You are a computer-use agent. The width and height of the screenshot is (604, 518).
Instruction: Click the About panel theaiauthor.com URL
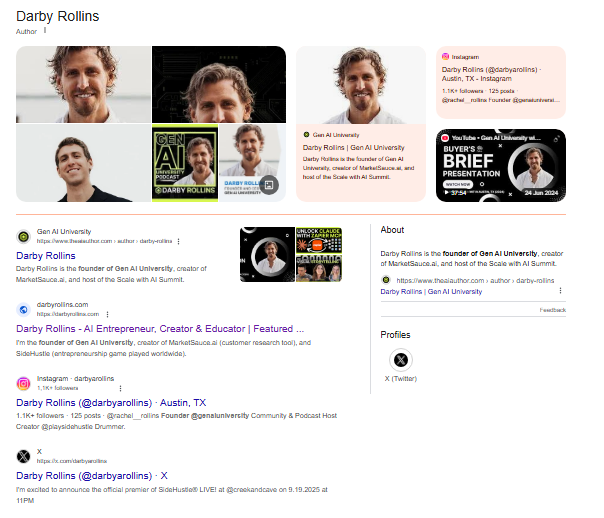pos(475,280)
